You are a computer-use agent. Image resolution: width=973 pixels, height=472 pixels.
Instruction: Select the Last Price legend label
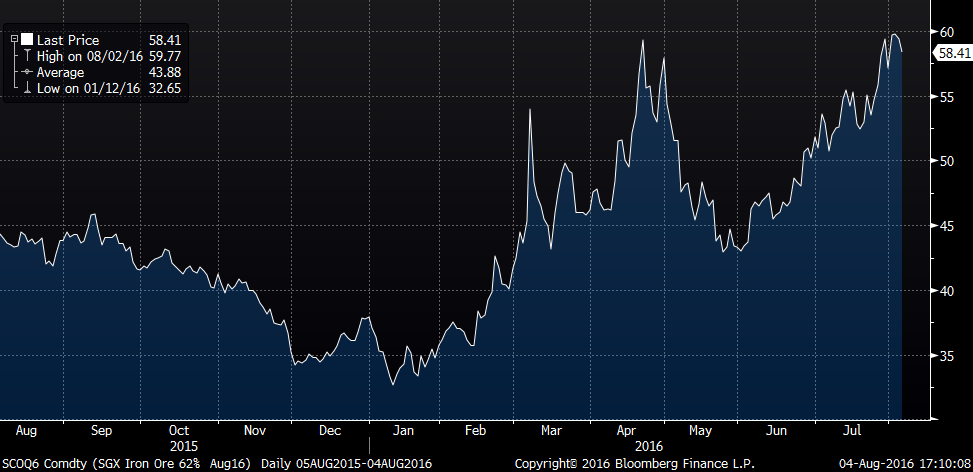[x=67, y=40]
